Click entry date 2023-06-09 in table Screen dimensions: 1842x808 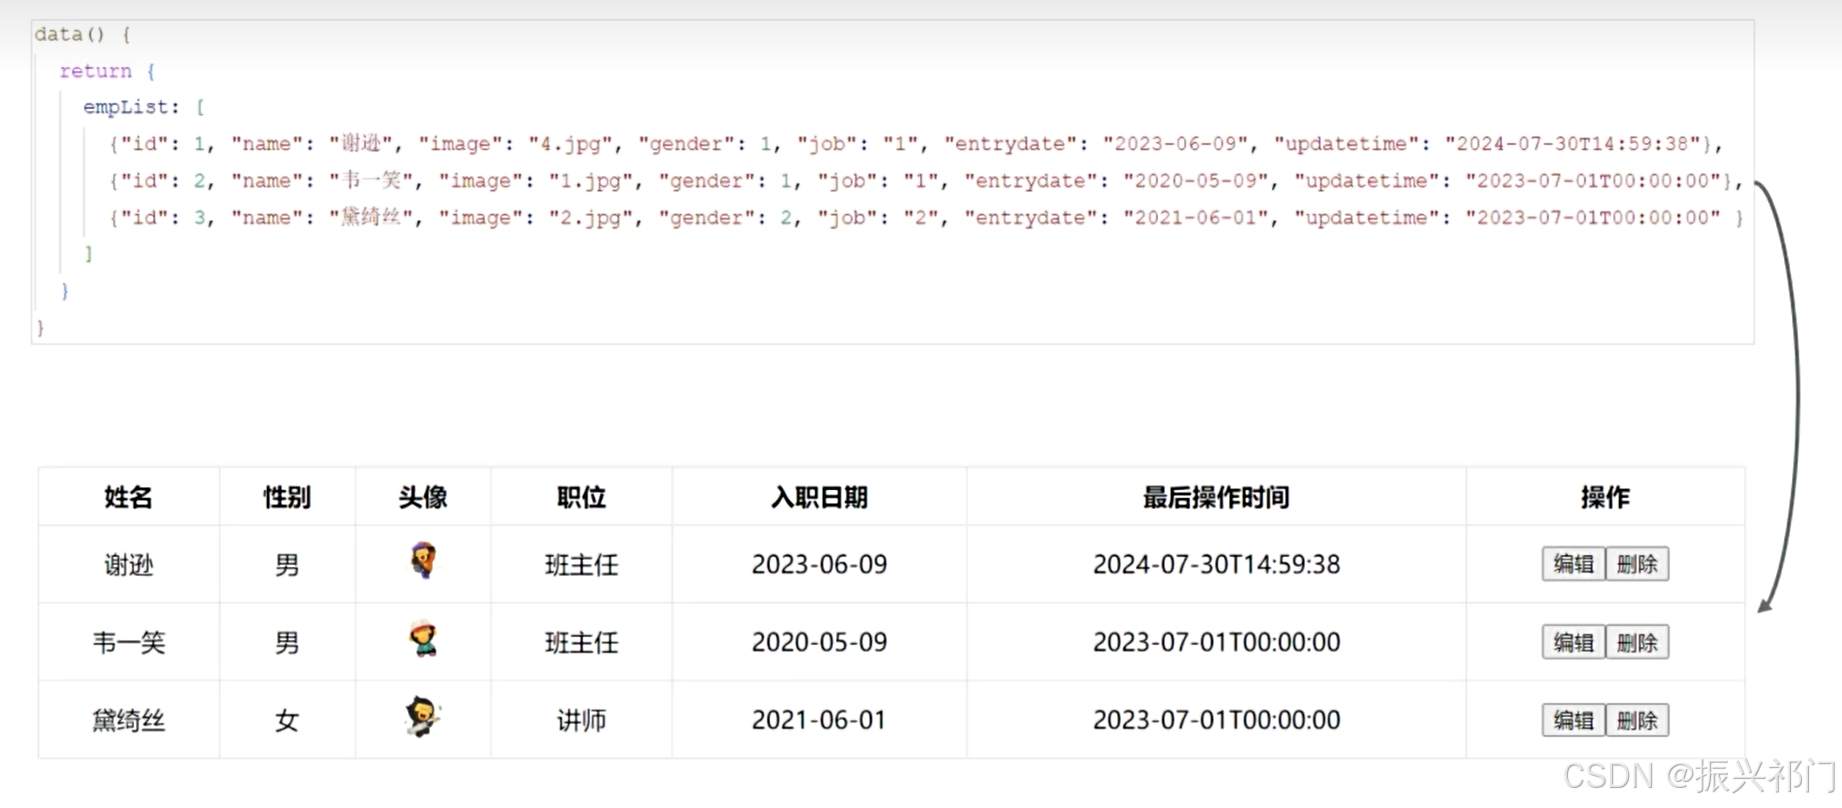pyautogui.click(x=819, y=564)
